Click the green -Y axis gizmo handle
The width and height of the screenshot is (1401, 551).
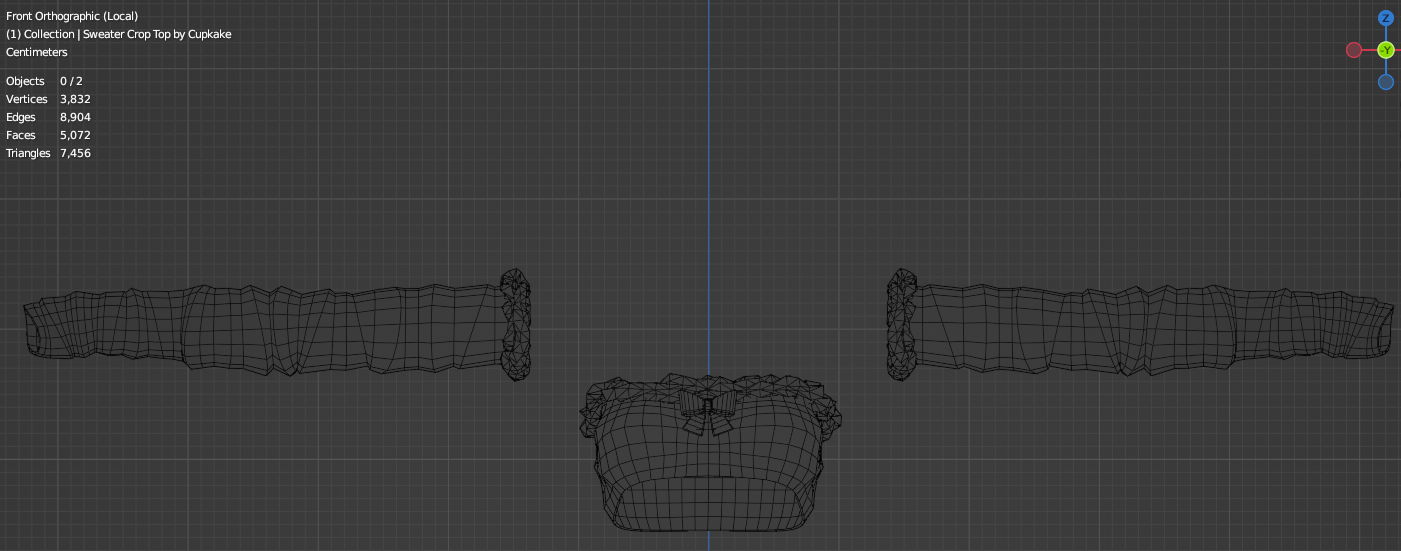click(x=1386, y=50)
